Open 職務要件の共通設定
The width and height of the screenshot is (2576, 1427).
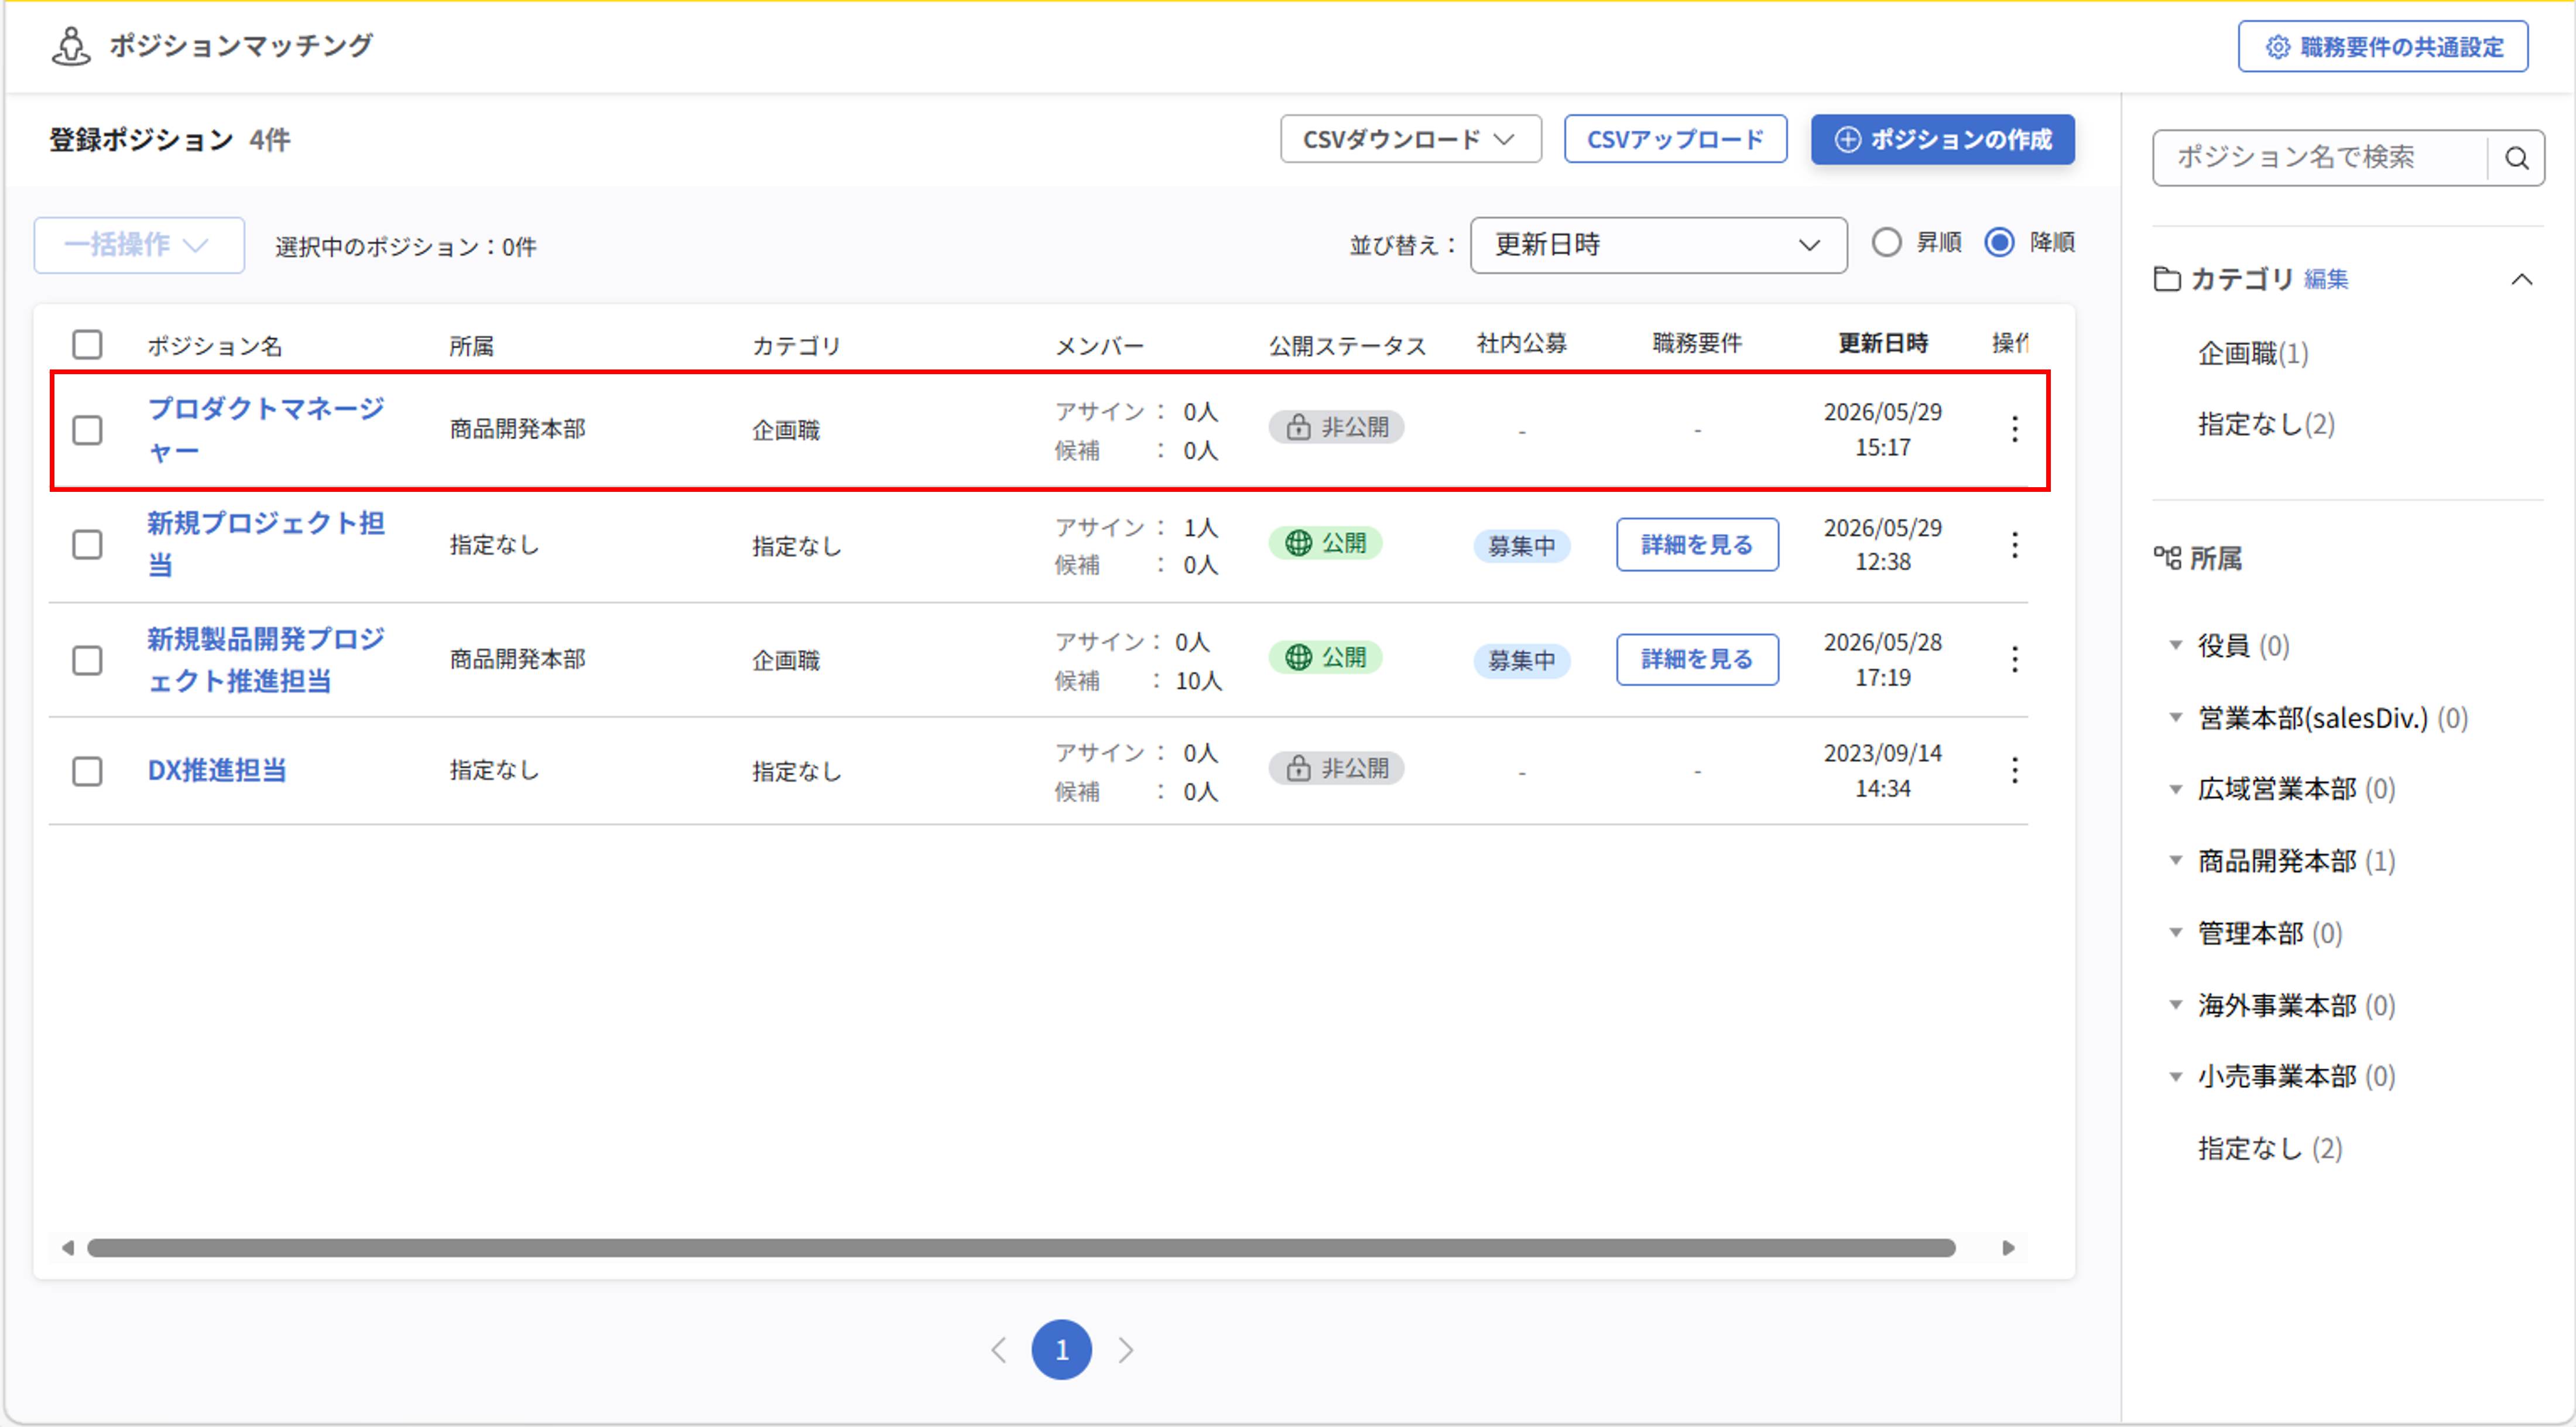tap(2383, 47)
